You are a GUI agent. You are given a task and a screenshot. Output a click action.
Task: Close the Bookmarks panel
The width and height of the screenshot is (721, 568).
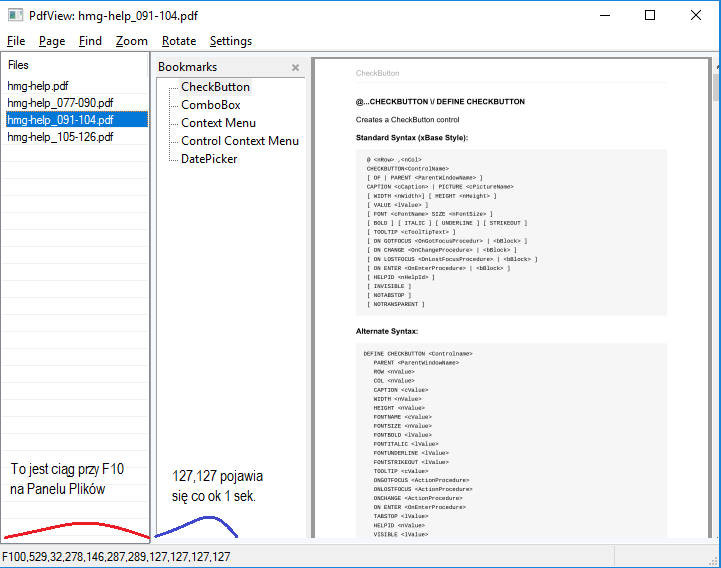(295, 68)
